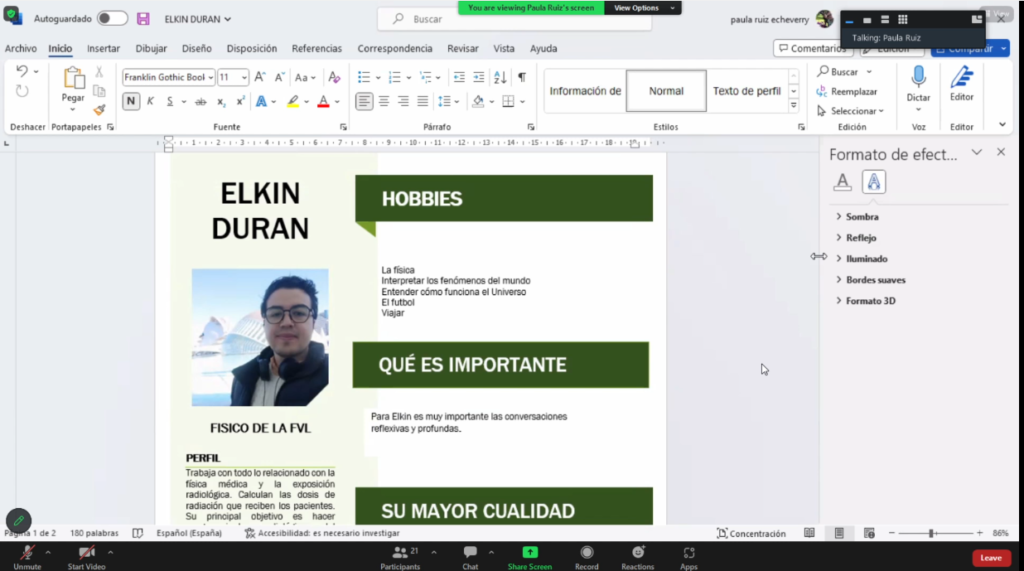Screen dimensions: 1024x571
Task: Click the Dictar microphone icon
Action: tap(918, 78)
